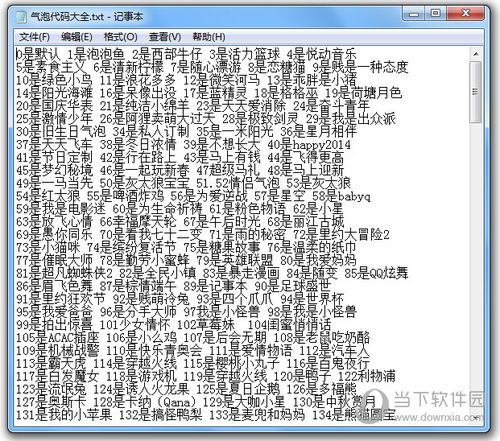This screenshot has width=500, height=441.
Task: Click the Notepad icon in the title bar
Action: tap(21, 16)
